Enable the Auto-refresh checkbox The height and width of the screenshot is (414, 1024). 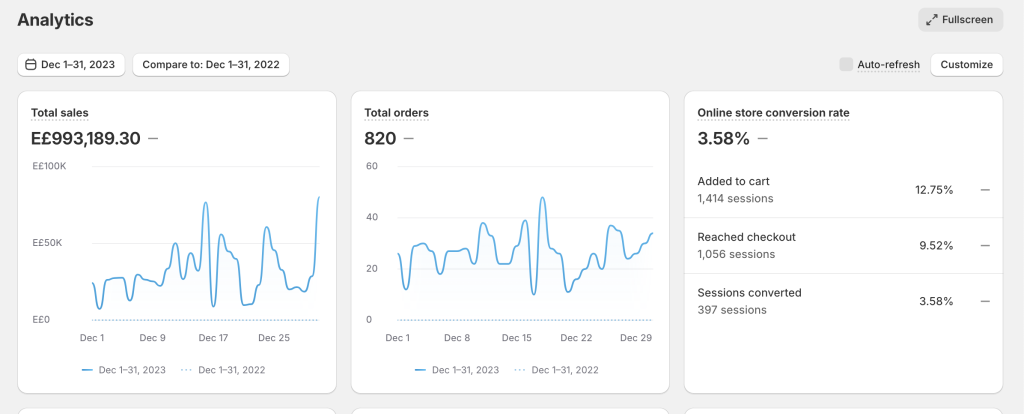(x=847, y=65)
